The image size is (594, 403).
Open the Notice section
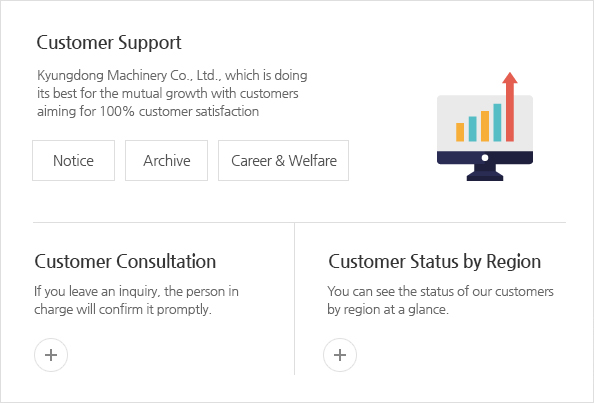(73, 161)
